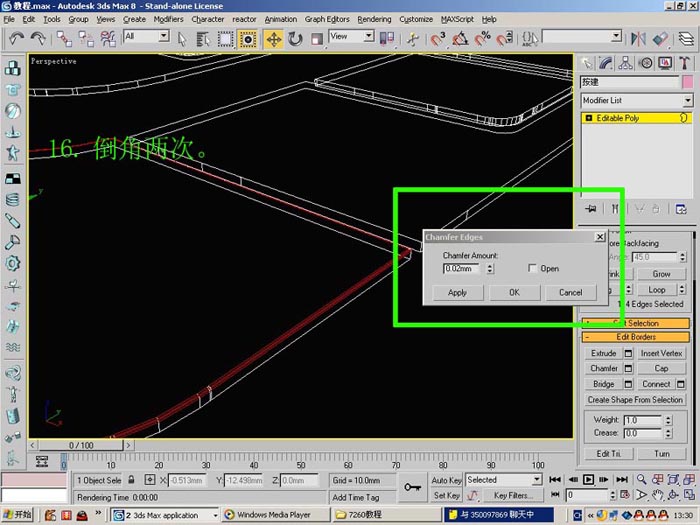This screenshot has height=525, width=700.
Task: Click the Create Shape From Selection button
Action: [x=635, y=400]
